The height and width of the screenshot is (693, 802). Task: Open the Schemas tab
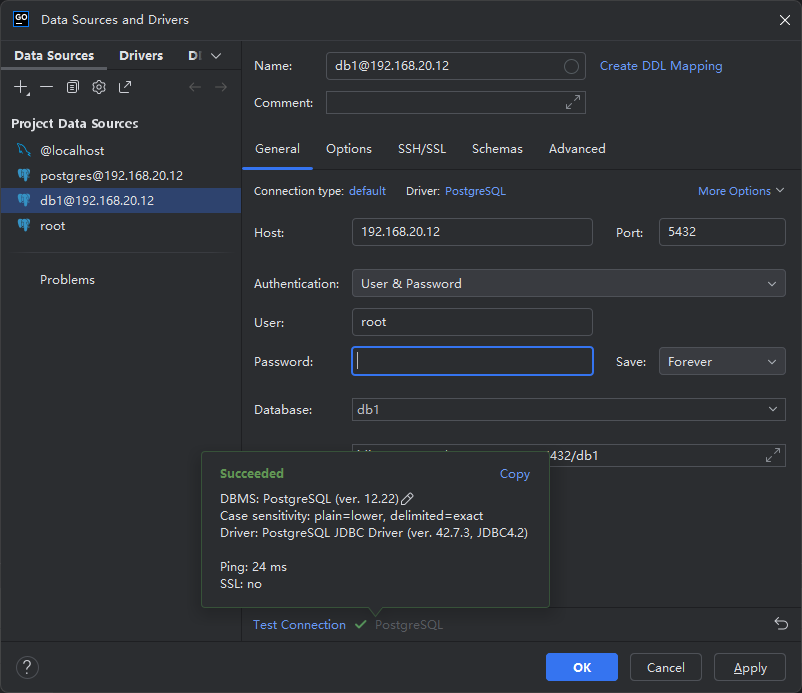coord(497,149)
